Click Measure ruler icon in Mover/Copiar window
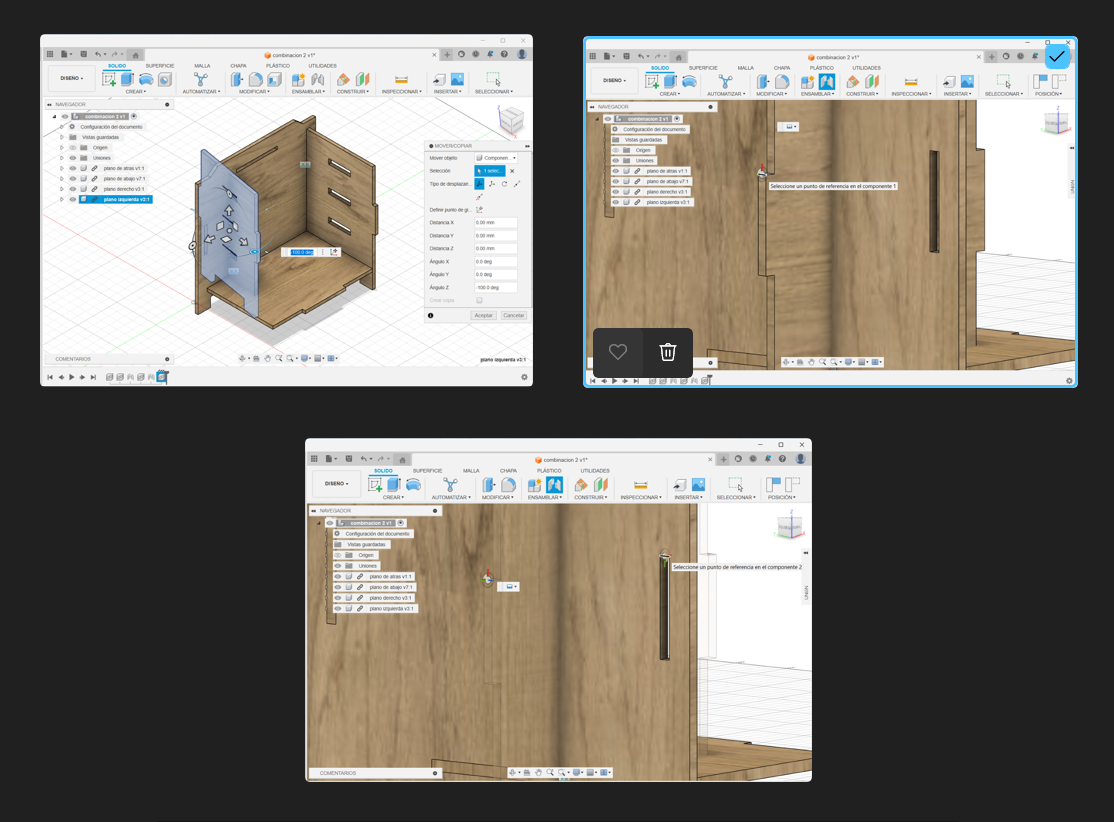Screen dimensions: 1114x822 pyautogui.click(x=401, y=80)
